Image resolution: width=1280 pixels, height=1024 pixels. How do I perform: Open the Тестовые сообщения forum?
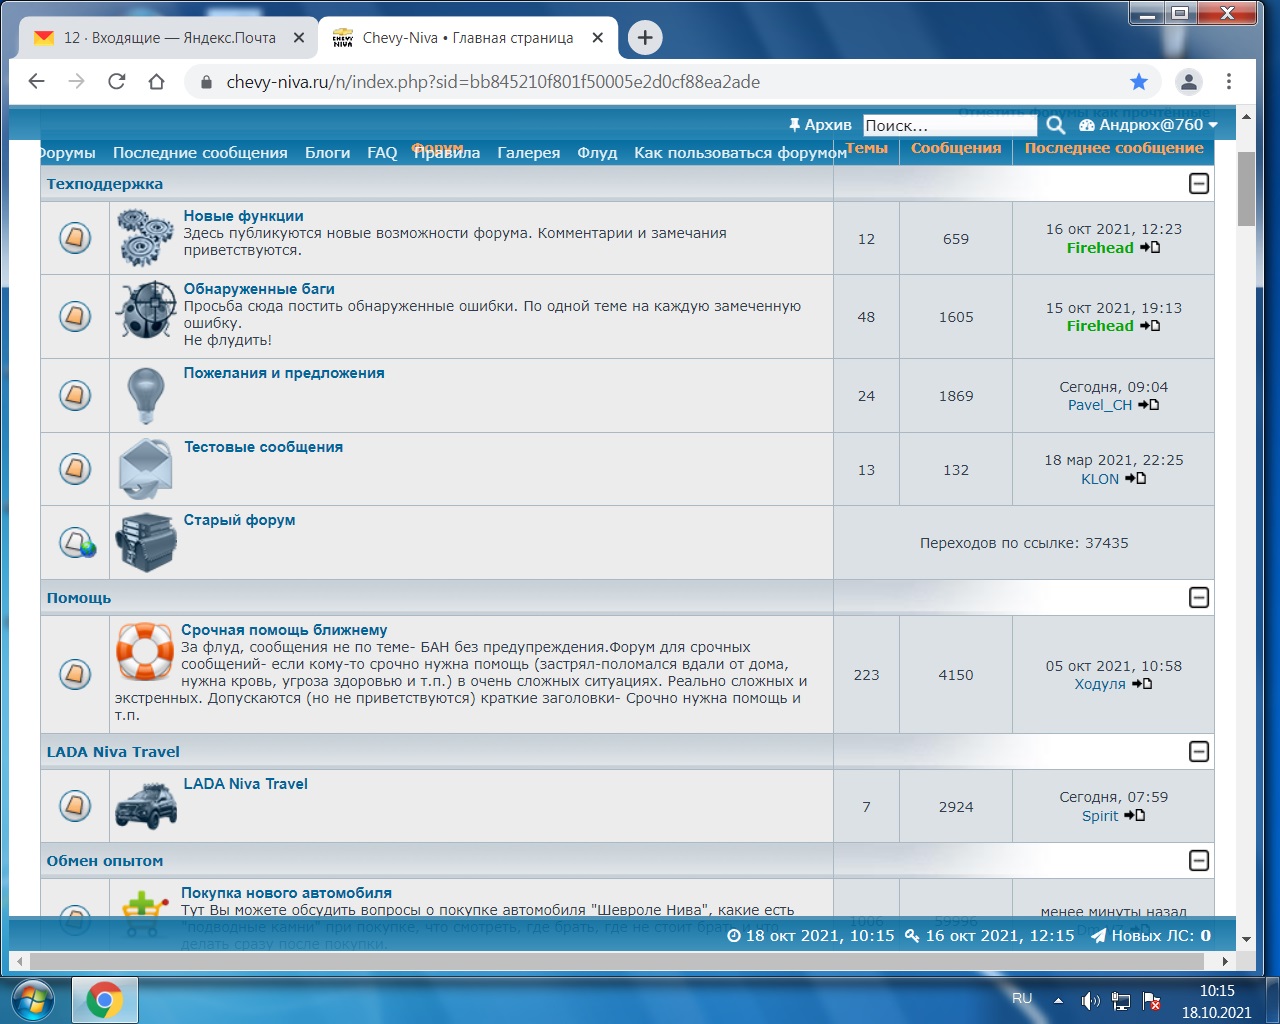tap(263, 447)
